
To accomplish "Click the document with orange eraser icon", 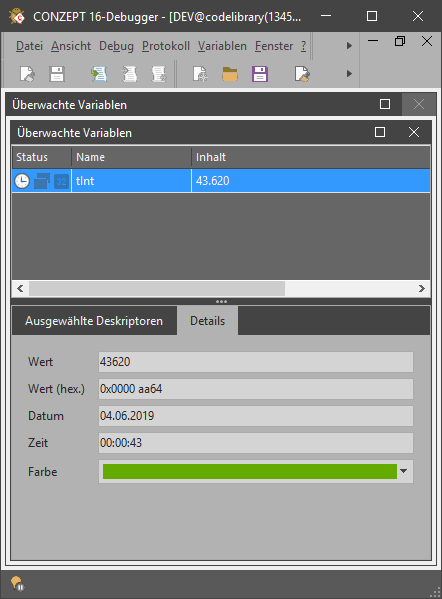I will pos(302,74).
